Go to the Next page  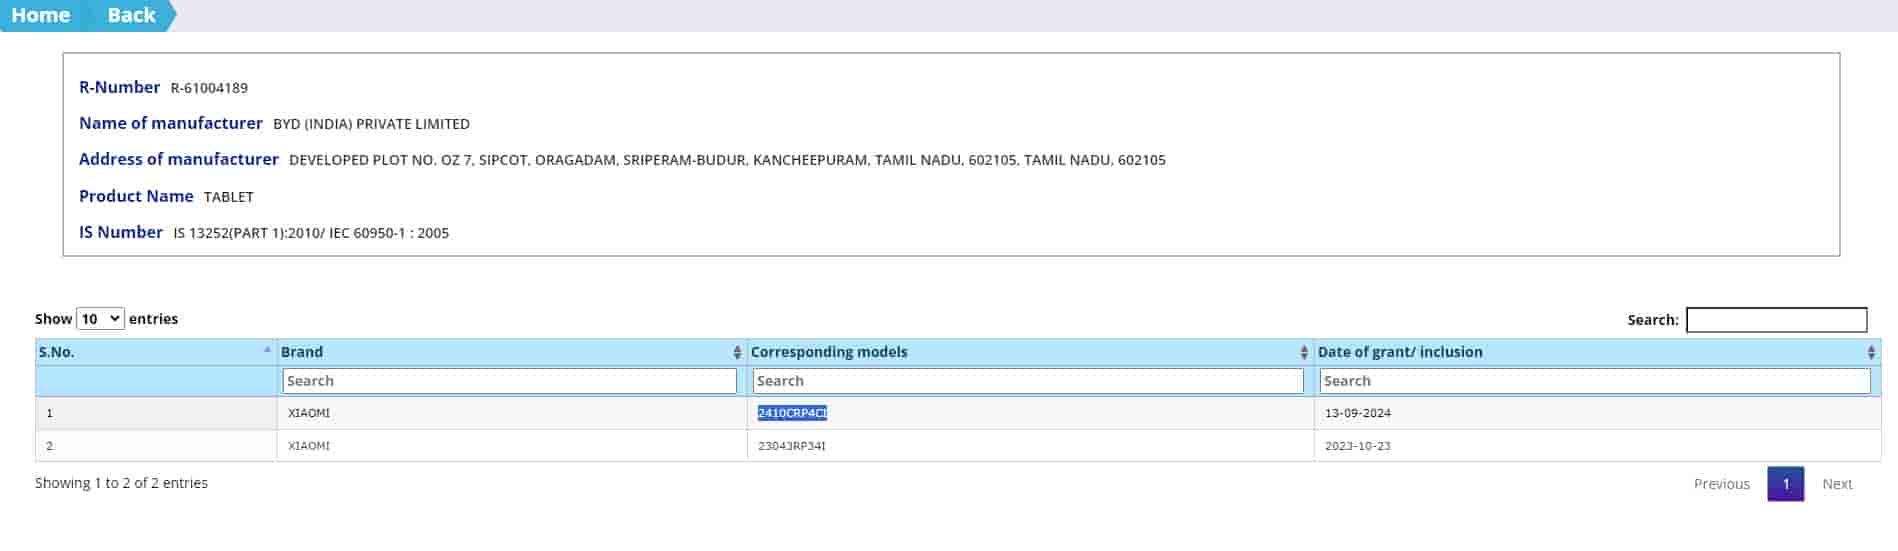tap(1837, 484)
